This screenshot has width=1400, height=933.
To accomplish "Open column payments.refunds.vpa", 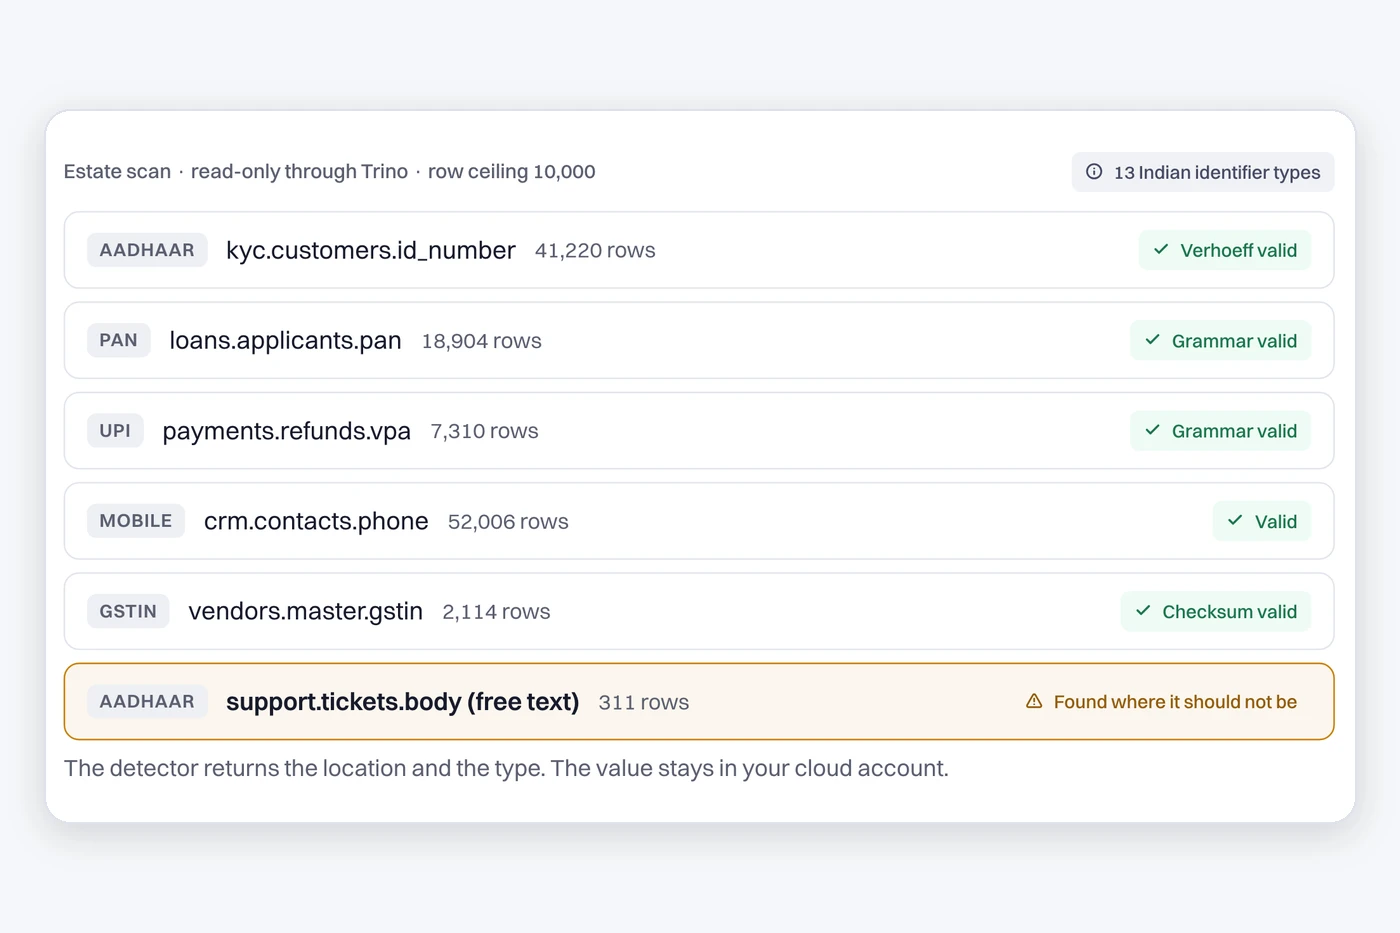I will 287,430.
